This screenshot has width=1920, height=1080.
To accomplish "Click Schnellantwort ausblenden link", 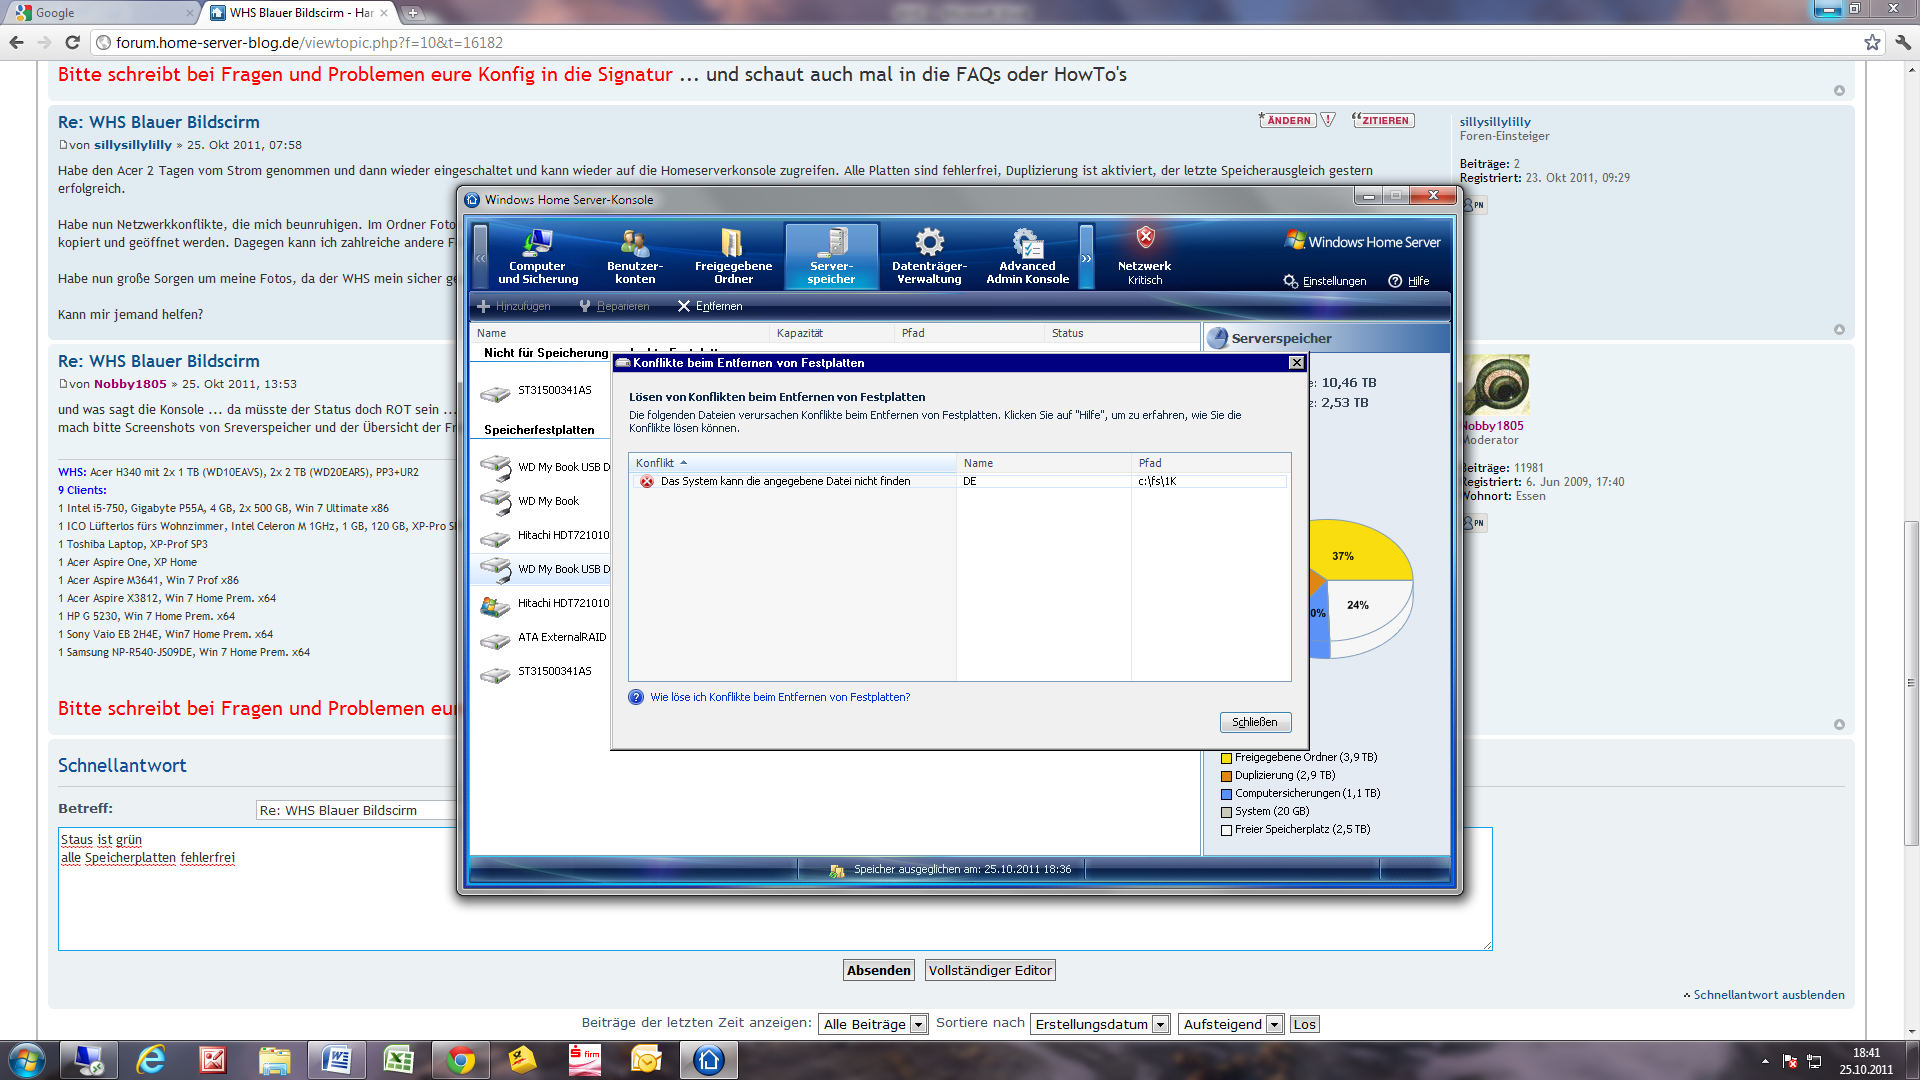I will [1768, 995].
